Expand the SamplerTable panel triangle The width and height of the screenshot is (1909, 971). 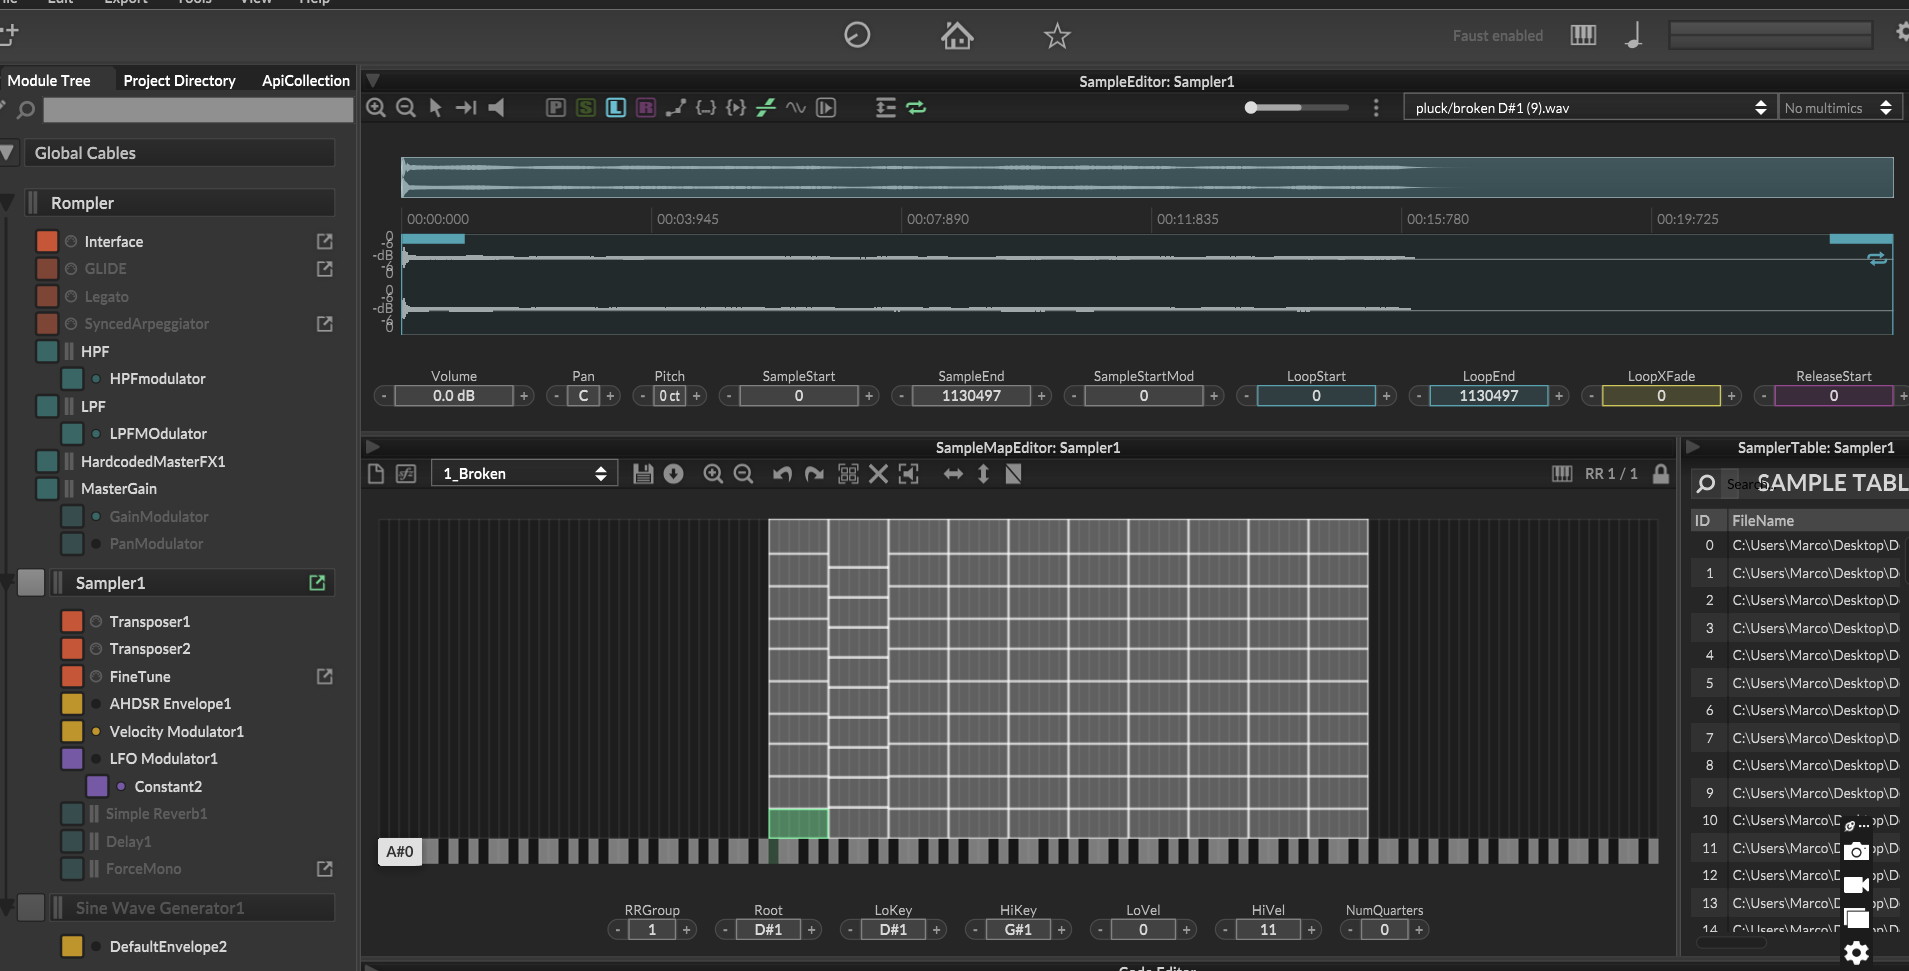tap(1693, 447)
